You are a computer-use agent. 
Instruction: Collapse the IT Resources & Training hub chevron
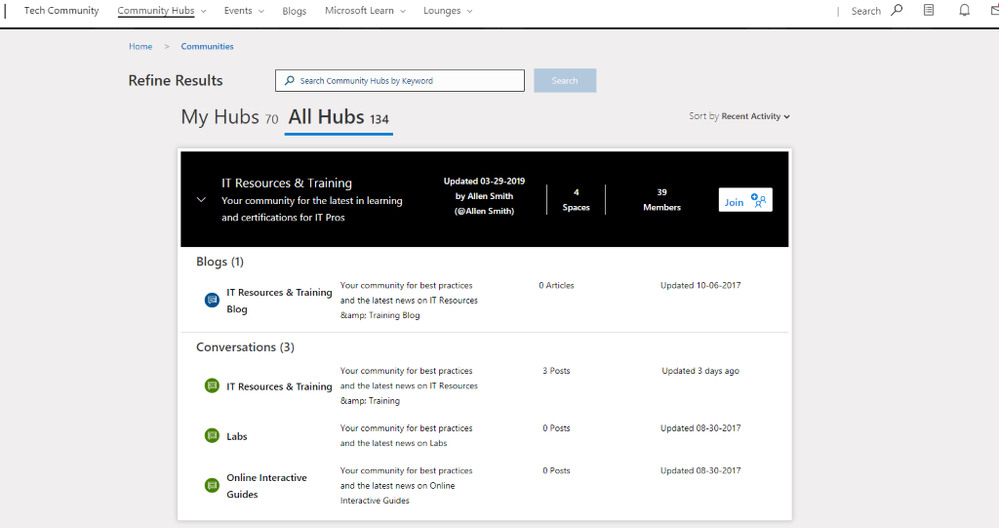[201, 199]
